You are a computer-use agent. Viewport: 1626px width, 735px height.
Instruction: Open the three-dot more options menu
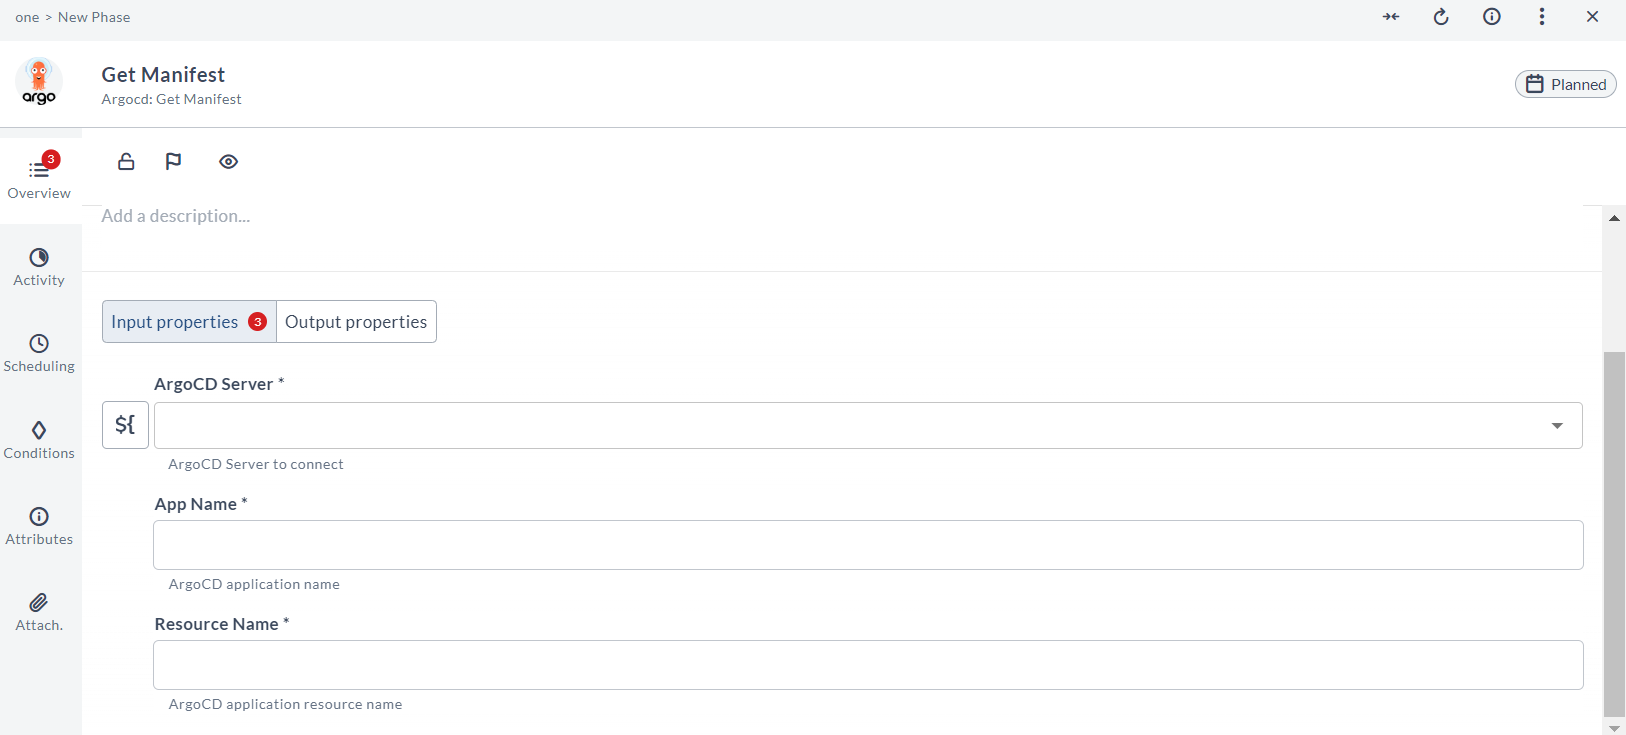[x=1542, y=17]
